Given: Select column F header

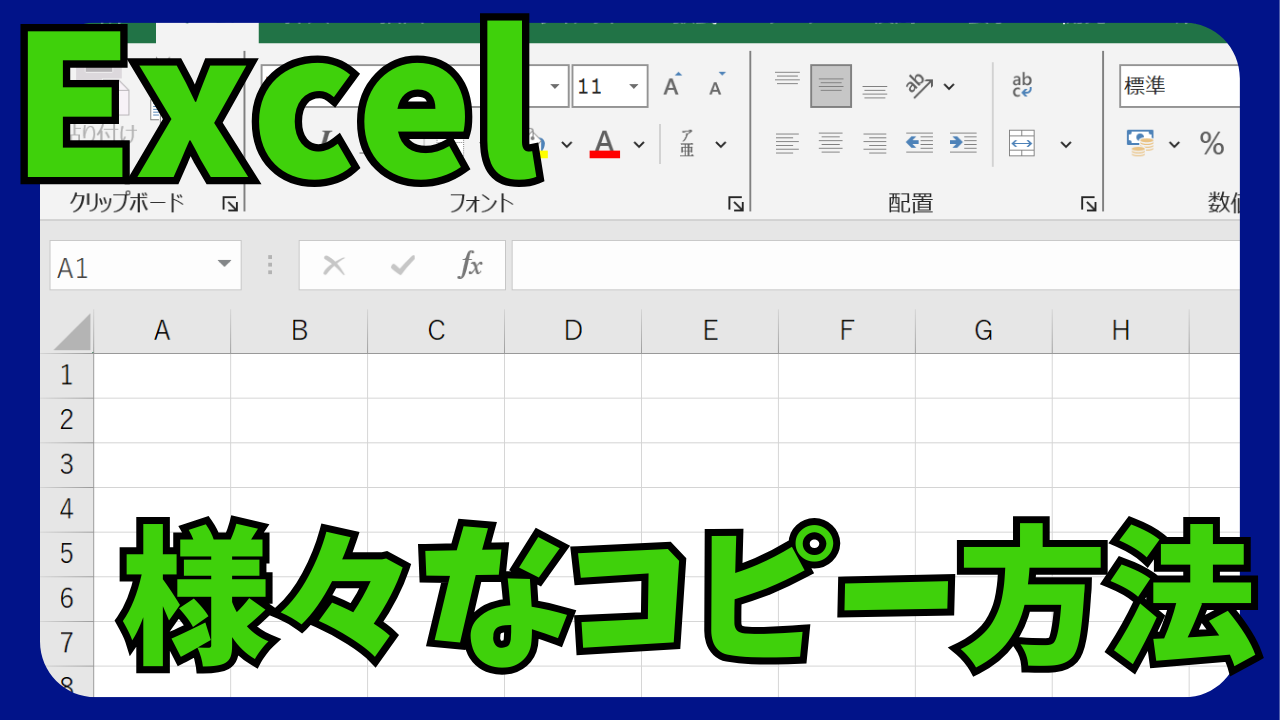Looking at the screenshot, I should (x=847, y=331).
